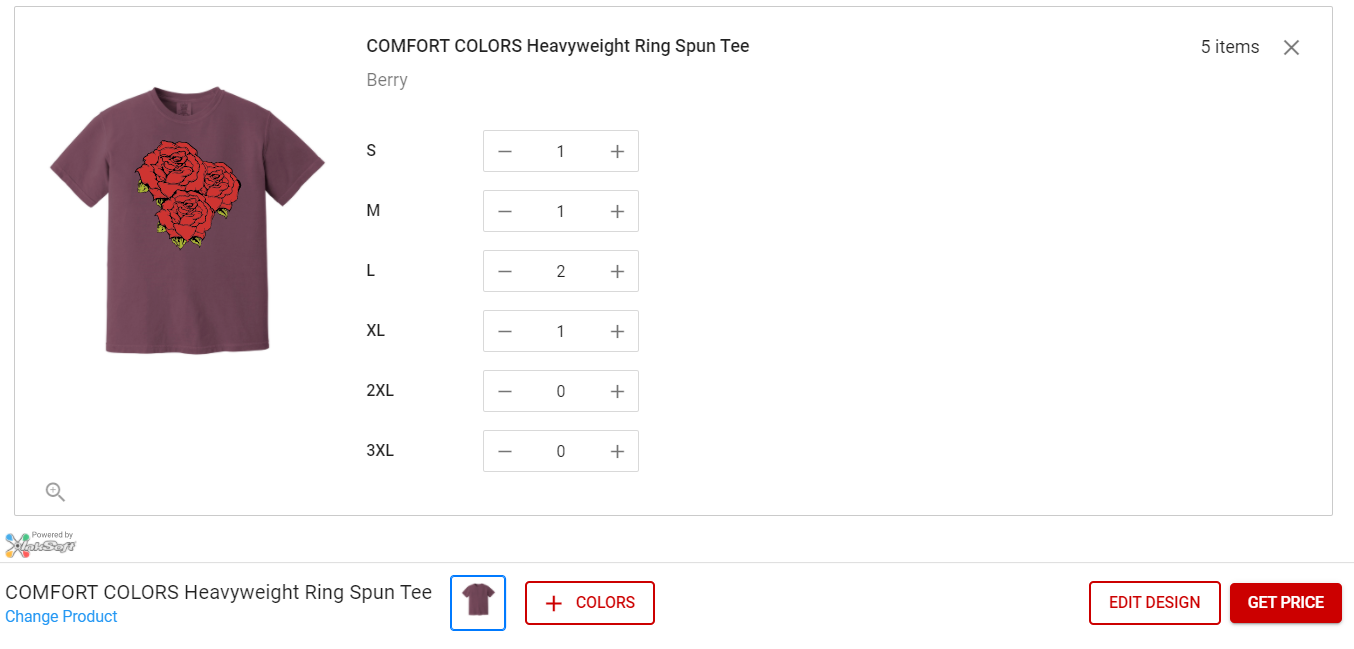
Task: Click the size L quantity field
Action: [x=561, y=271]
